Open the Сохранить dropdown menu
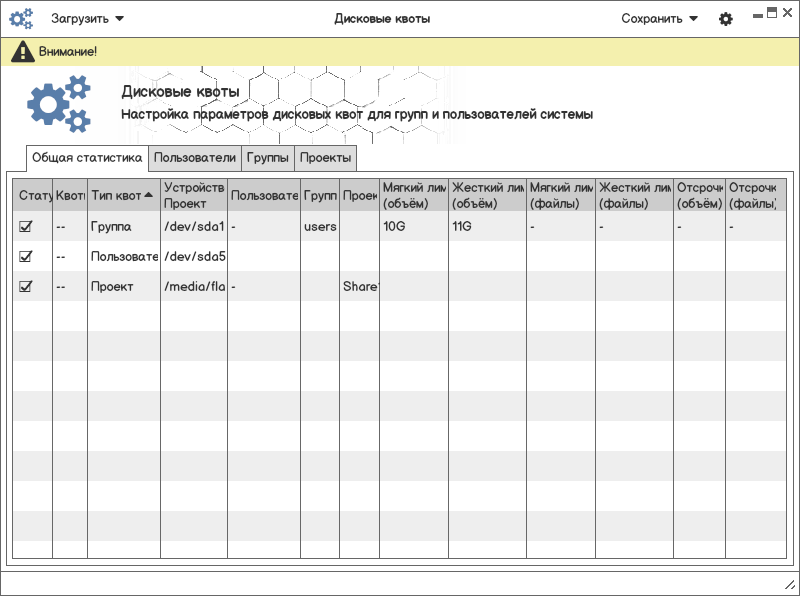 [x=659, y=19]
